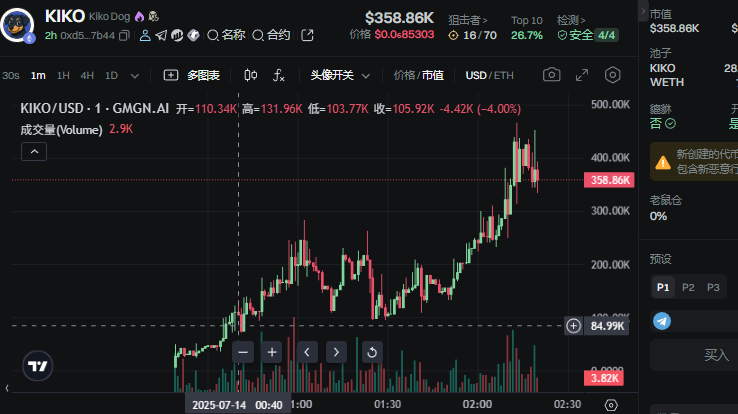
Task: Expand left panel with bottom-left chevron
Action: click(7, 388)
